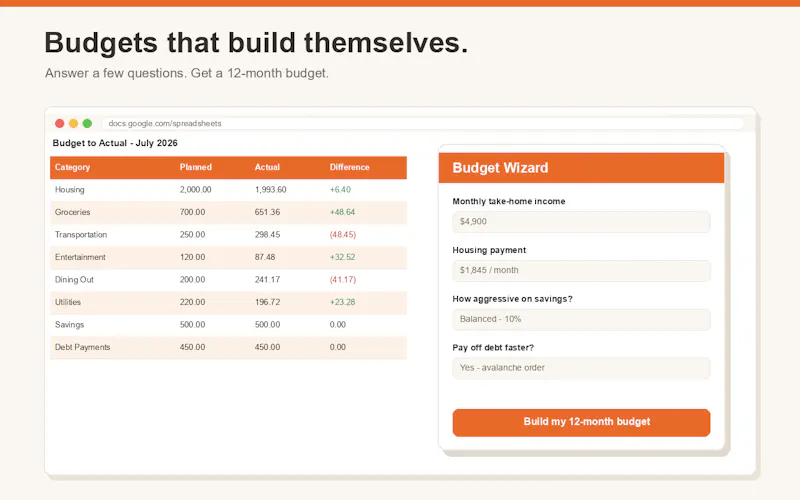The width and height of the screenshot is (800, 500).
Task: Click the Housing payment field showing $1,845 / month
Action: pyautogui.click(x=581, y=270)
